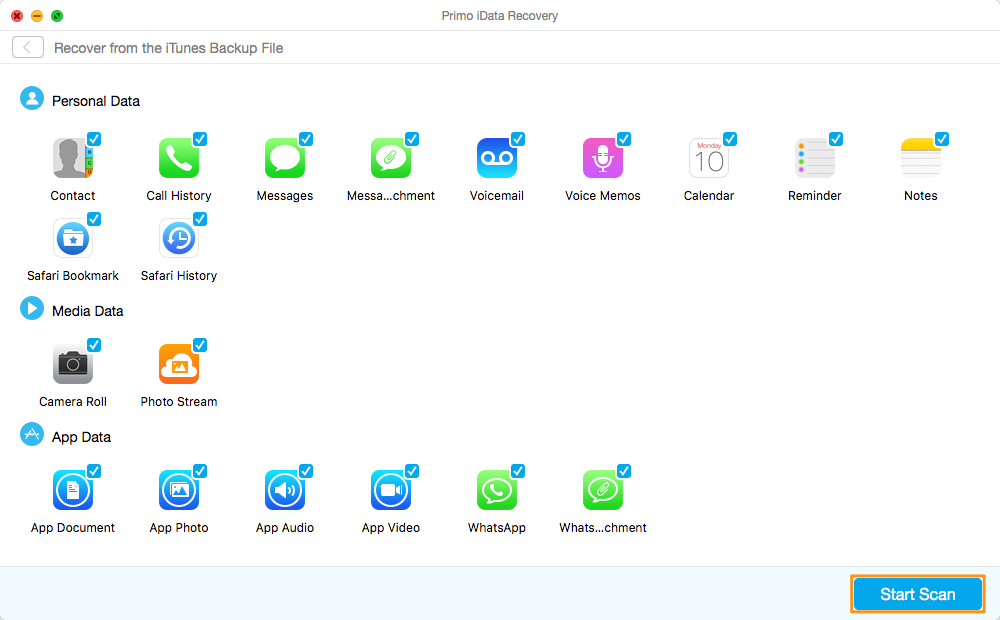1000x620 pixels.
Task: Uncheck the Voice Memos checkbox
Action: point(623,139)
